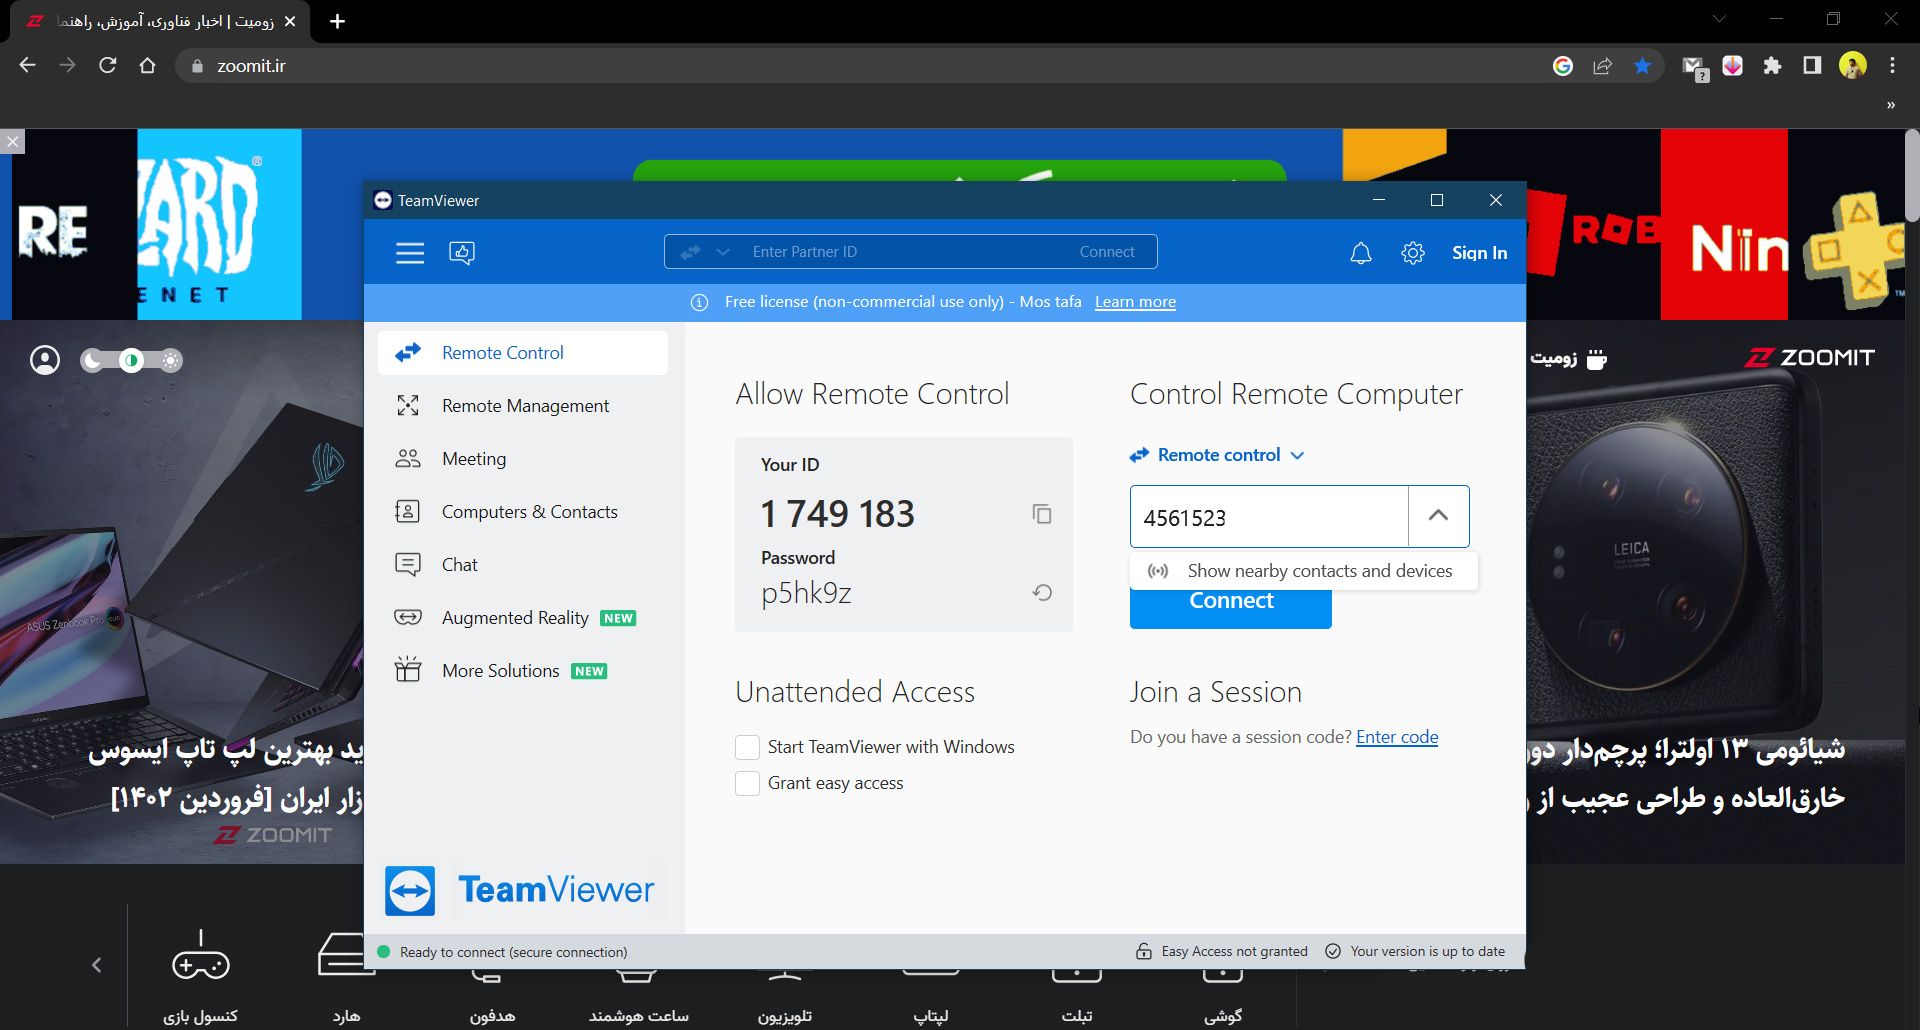Copy Your ID with the copy icon
The width and height of the screenshot is (1920, 1030).
[x=1042, y=514]
